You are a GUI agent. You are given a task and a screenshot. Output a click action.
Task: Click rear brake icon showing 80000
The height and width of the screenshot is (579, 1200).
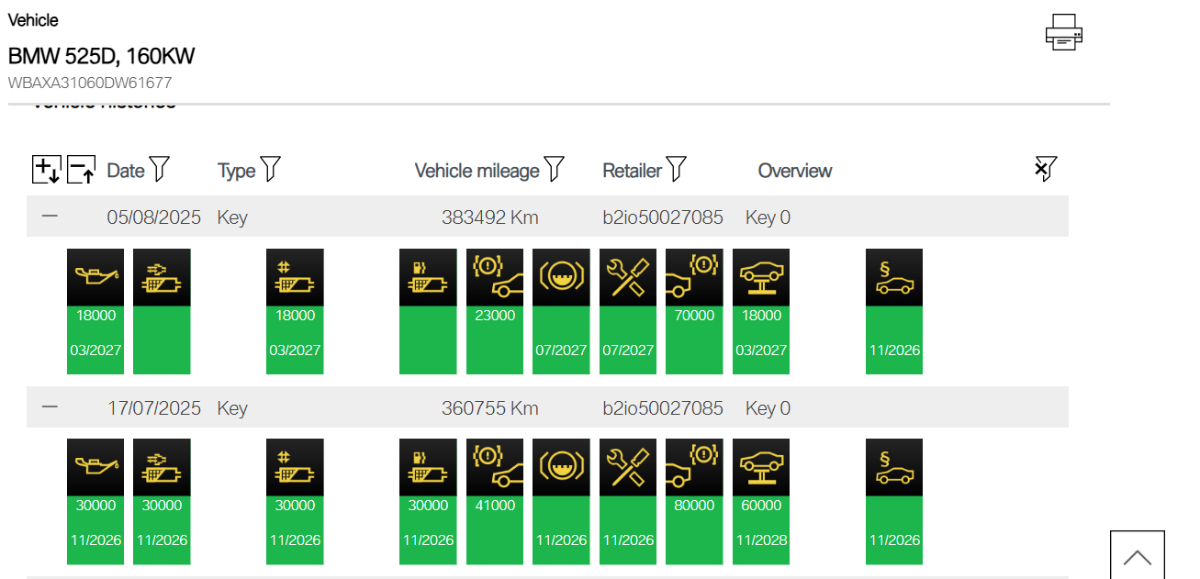[694, 467]
